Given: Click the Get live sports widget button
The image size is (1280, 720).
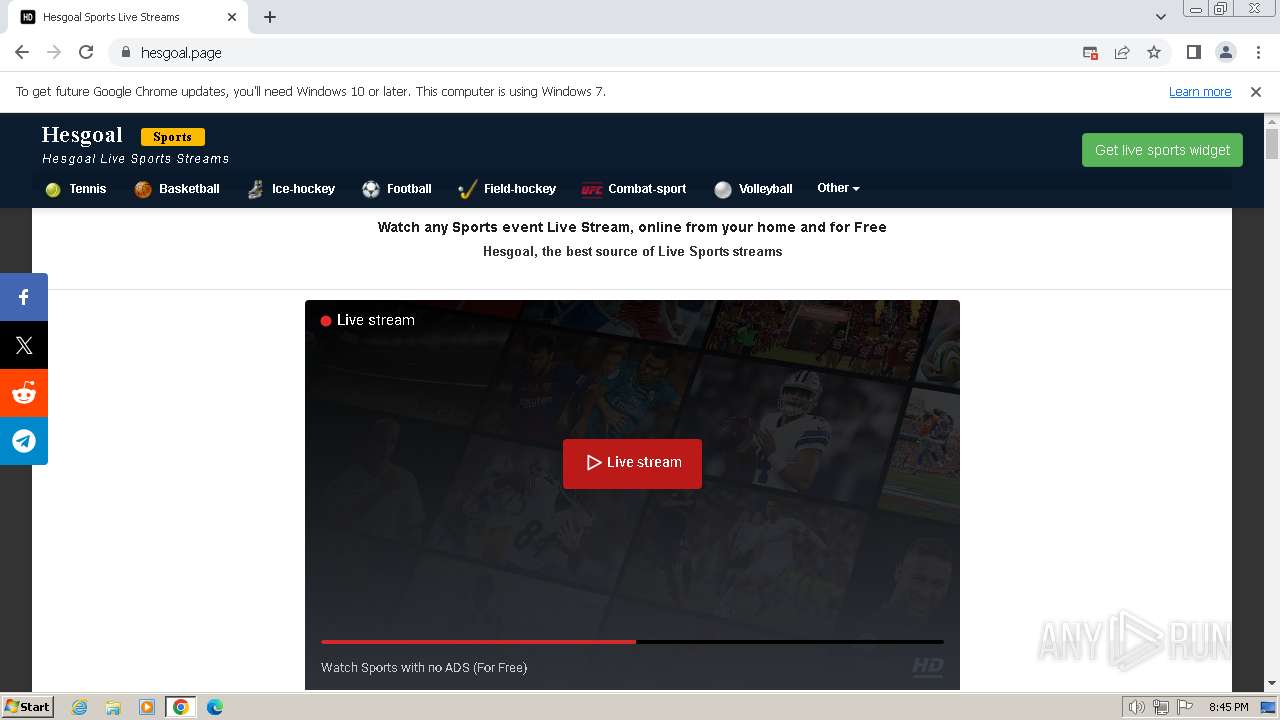Looking at the screenshot, I should (1162, 150).
